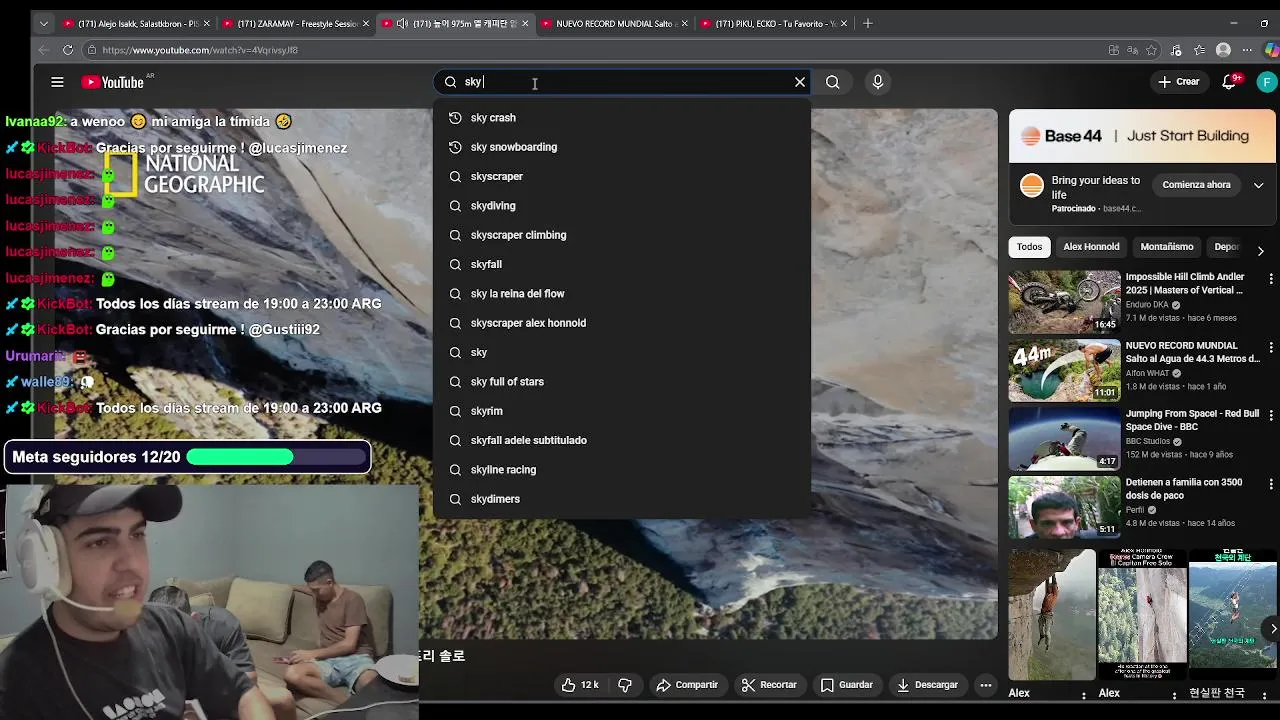Open more actions three-dot button under video

(986, 685)
